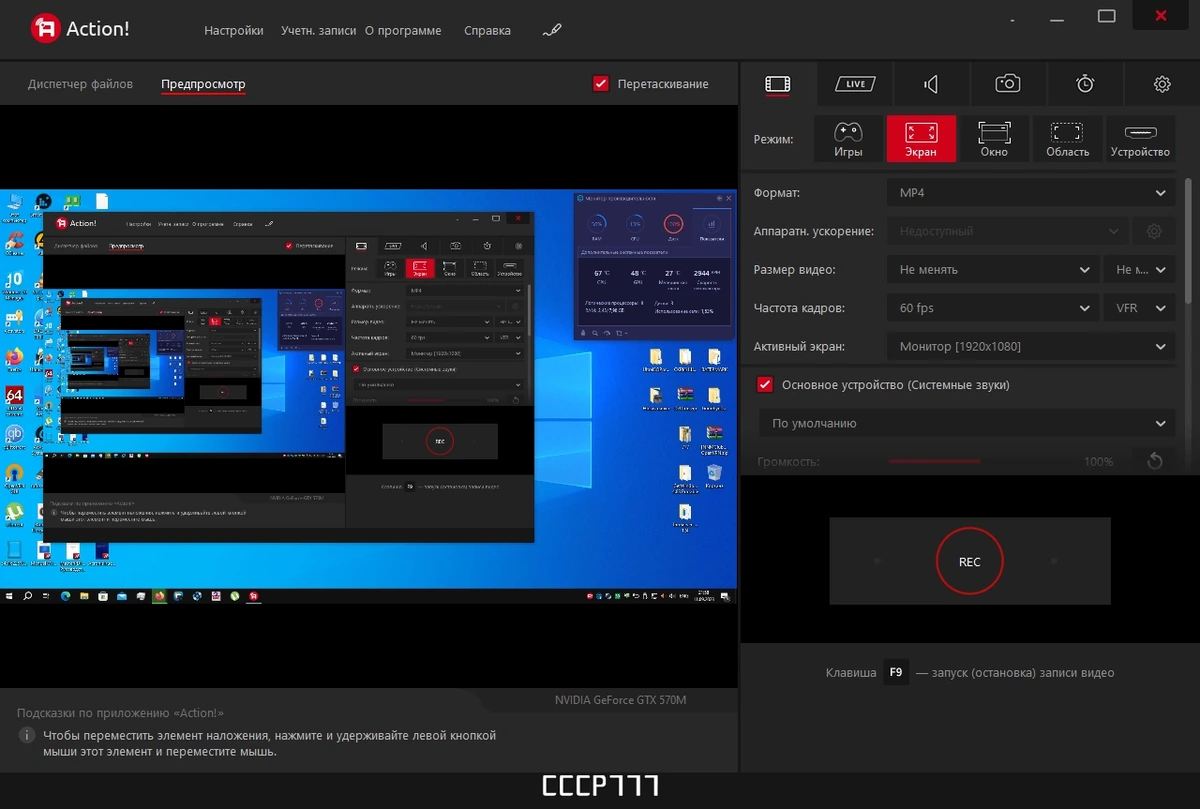Click the 'Режим:' label

click(x=773, y=139)
